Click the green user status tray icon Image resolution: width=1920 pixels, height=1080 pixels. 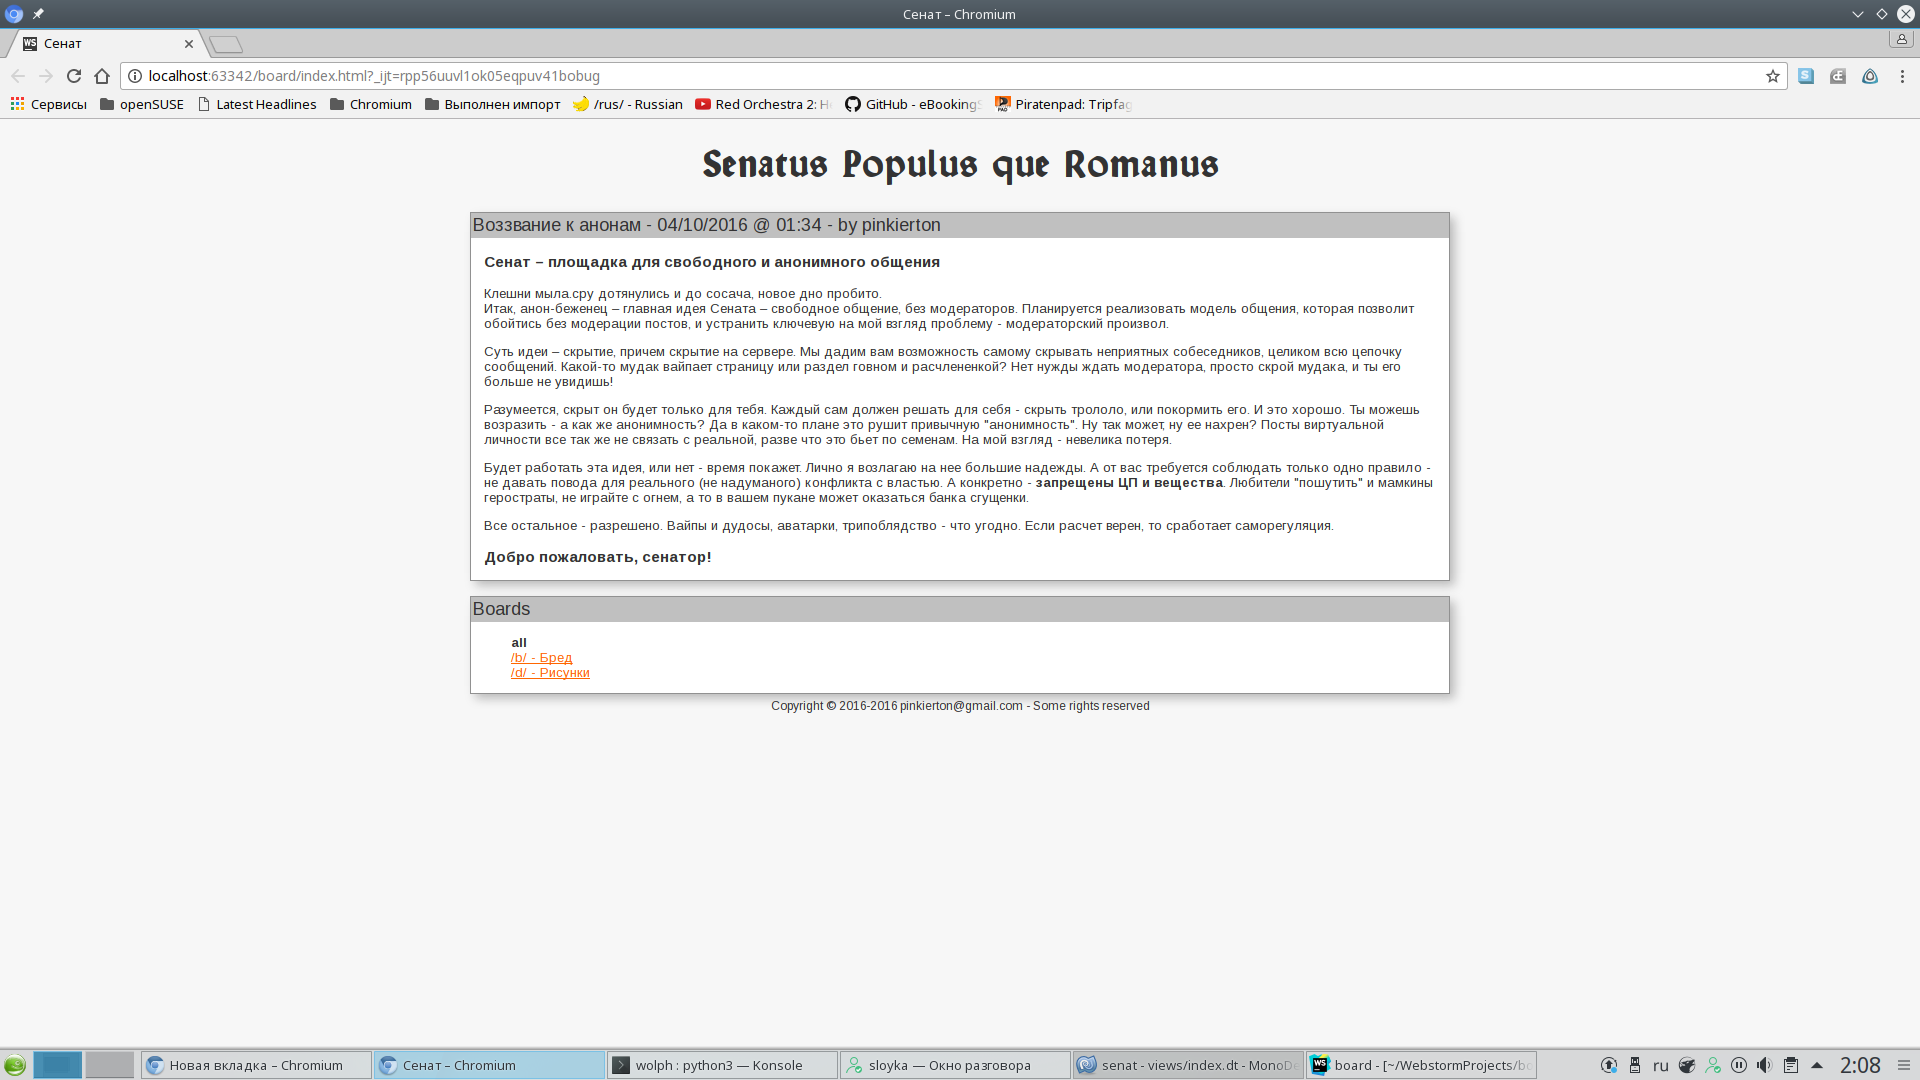pyautogui.click(x=1713, y=1065)
